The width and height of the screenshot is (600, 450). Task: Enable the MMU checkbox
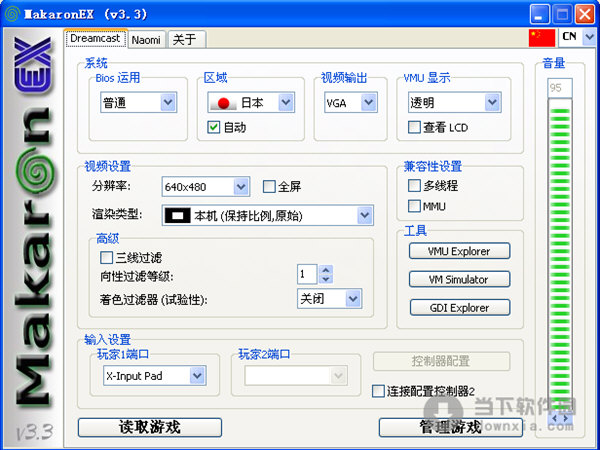(x=414, y=206)
